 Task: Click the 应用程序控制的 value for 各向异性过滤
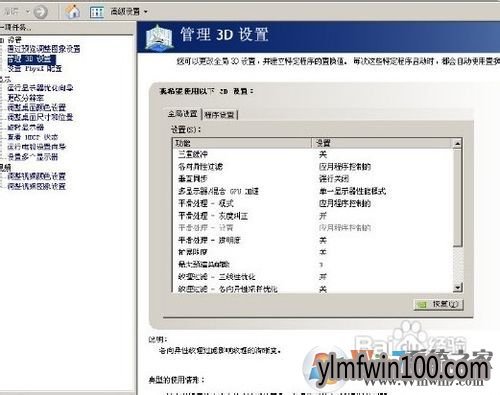coord(345,166)
